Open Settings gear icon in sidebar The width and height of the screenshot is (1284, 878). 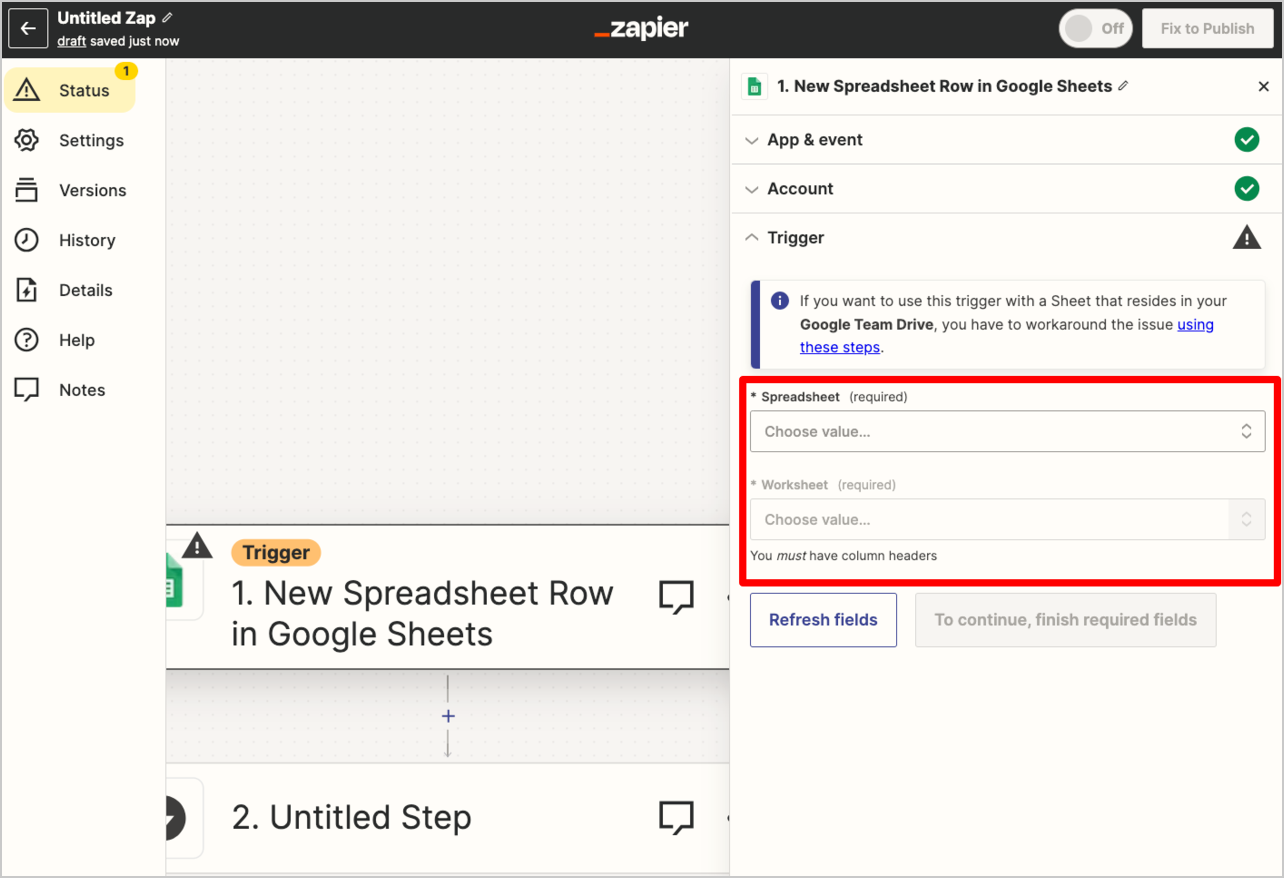[27, 140]
